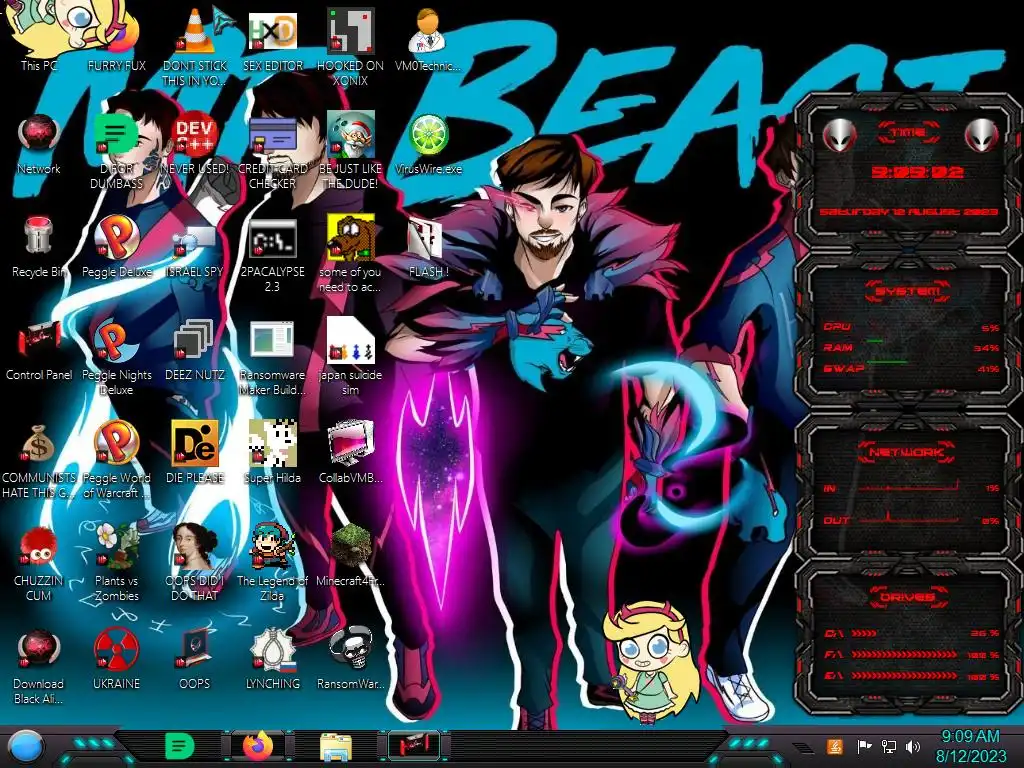Select the DEEZ NUTZ stacked windows icon
The width and height of the screenshot is (1024, 768).
pos(195,350)
